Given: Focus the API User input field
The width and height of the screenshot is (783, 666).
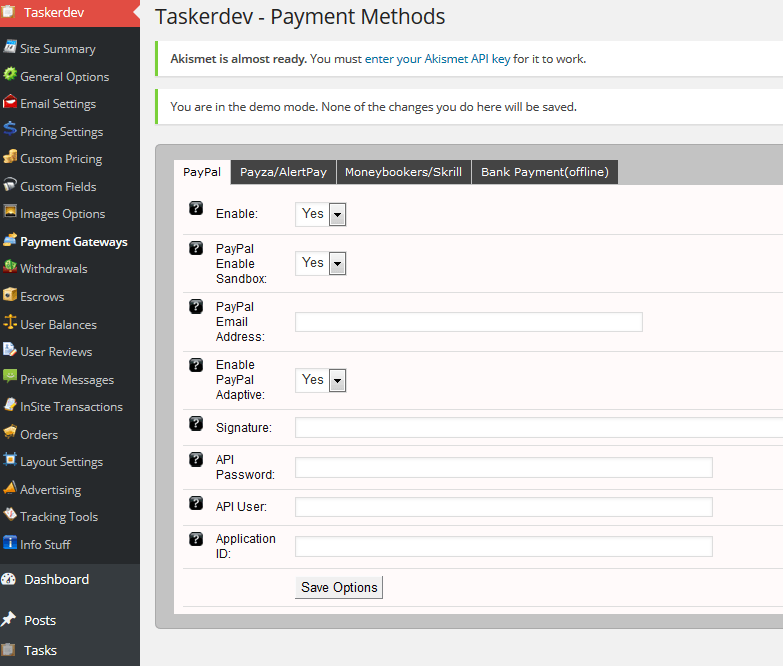Looking at the screenshot, I should (x=504, y=507).
